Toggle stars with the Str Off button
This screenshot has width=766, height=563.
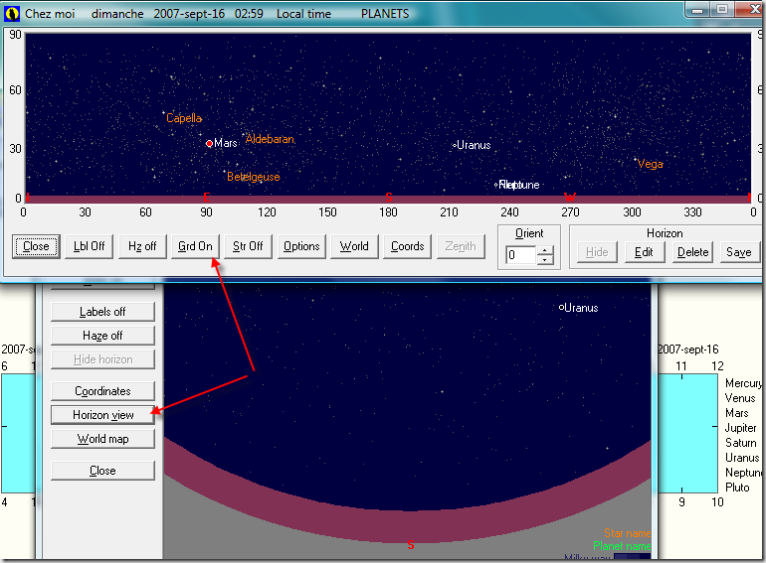(x=247, y=247)
